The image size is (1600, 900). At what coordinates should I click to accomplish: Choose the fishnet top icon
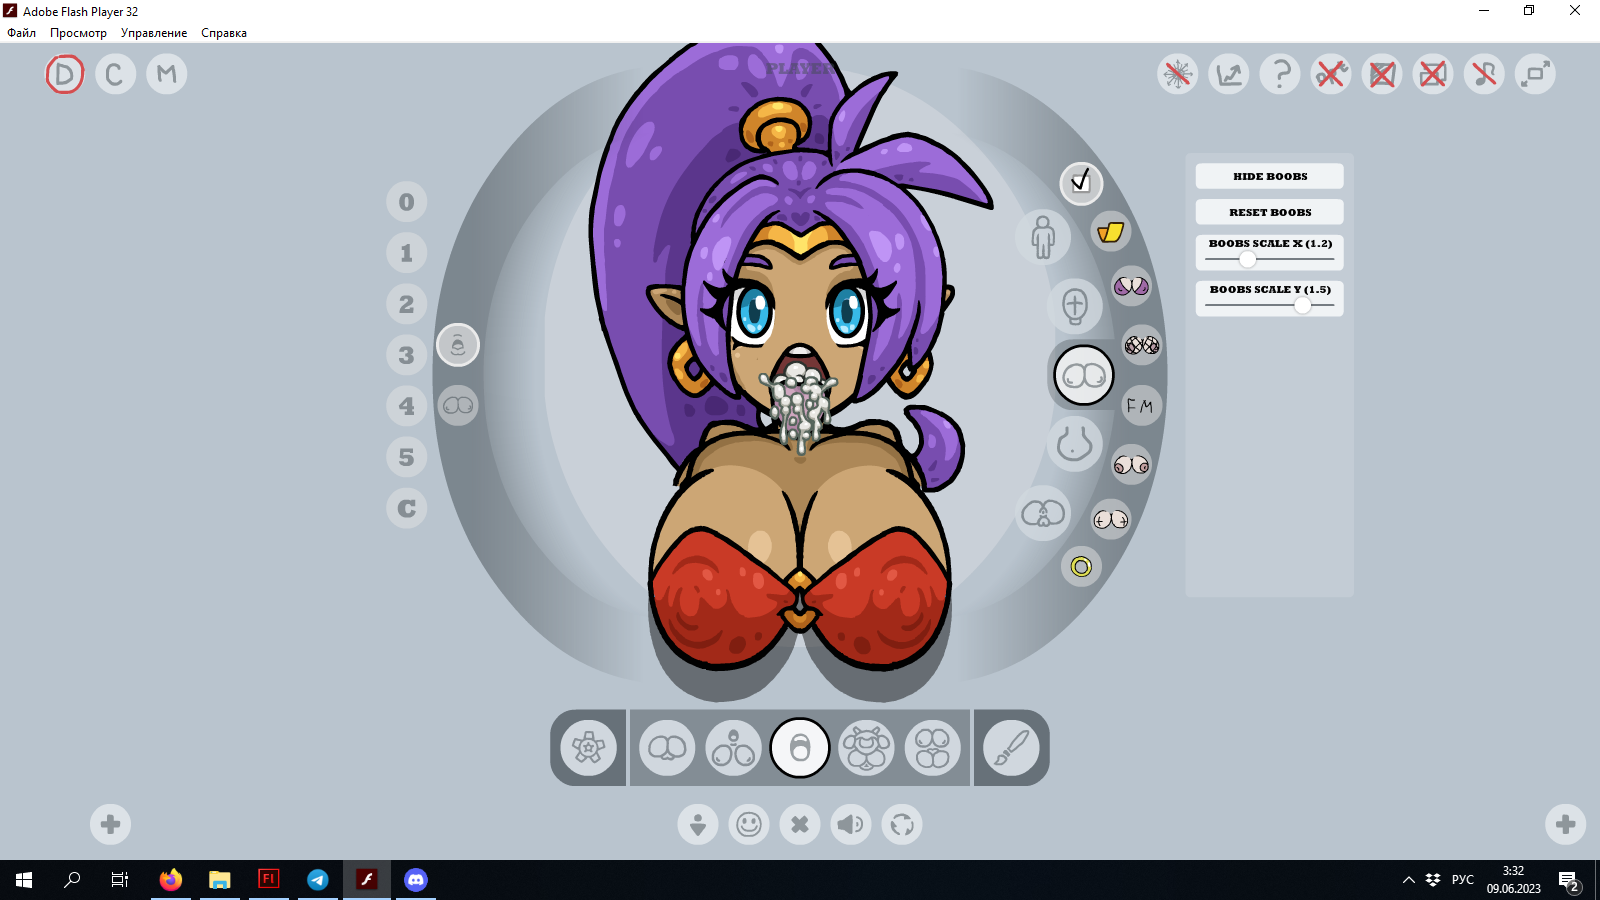pyautogui.click(x=1142, y=346)
